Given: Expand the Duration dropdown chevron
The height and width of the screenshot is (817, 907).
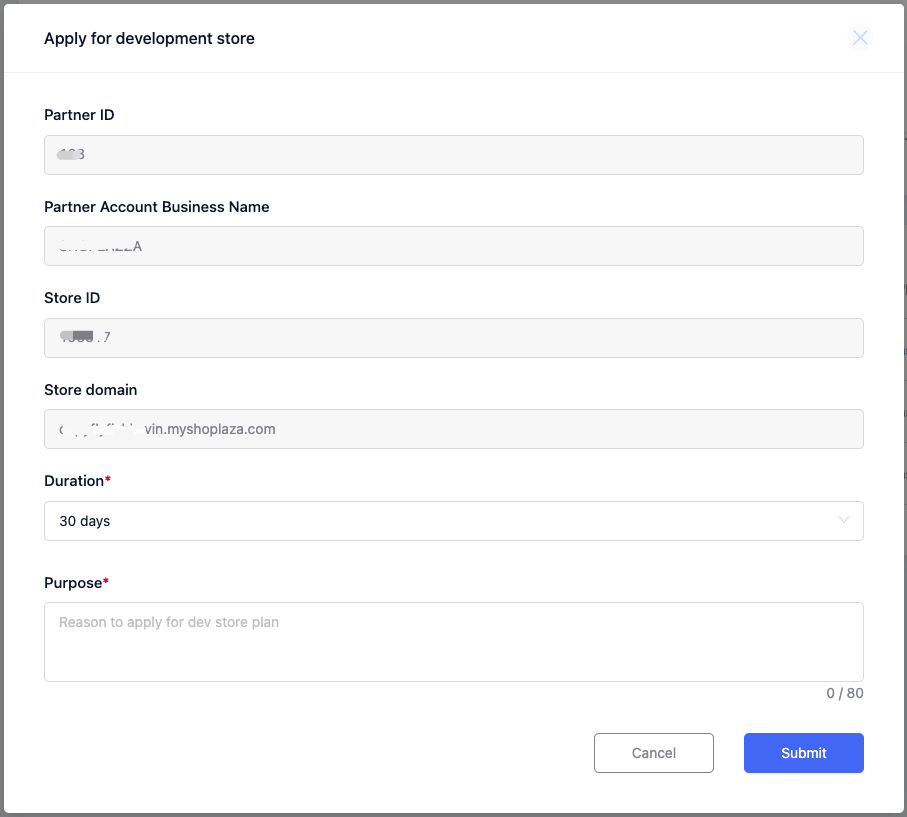Looking at the screenshot, I should pos(844,520).
